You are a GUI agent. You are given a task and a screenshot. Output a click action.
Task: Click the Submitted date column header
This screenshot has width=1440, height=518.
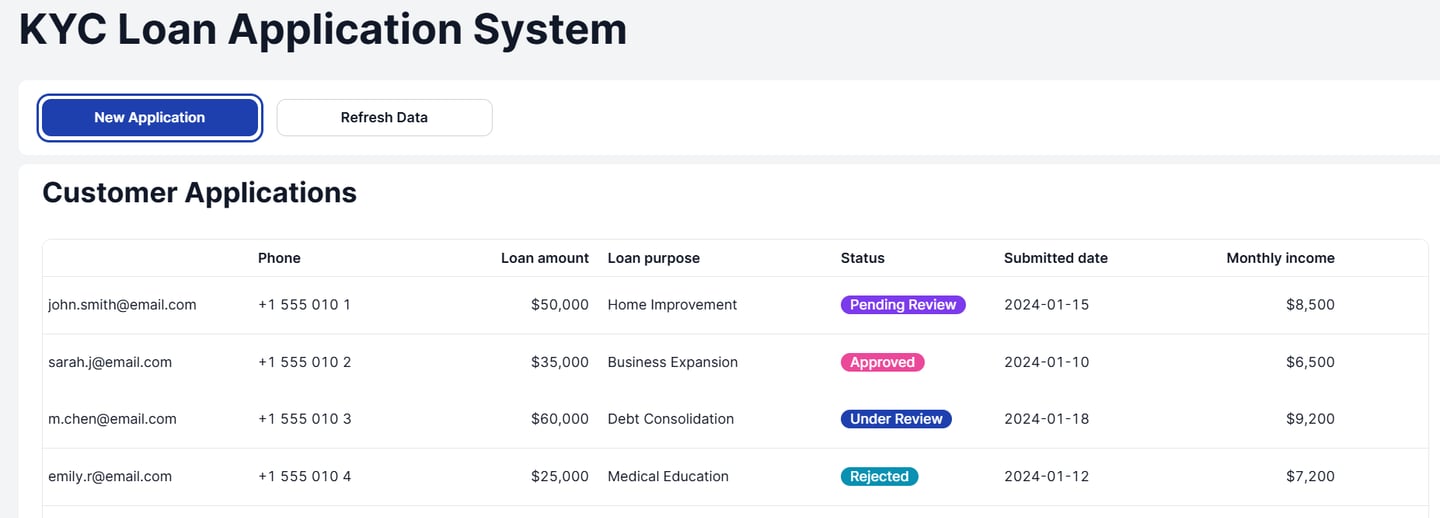[1055, 258]
